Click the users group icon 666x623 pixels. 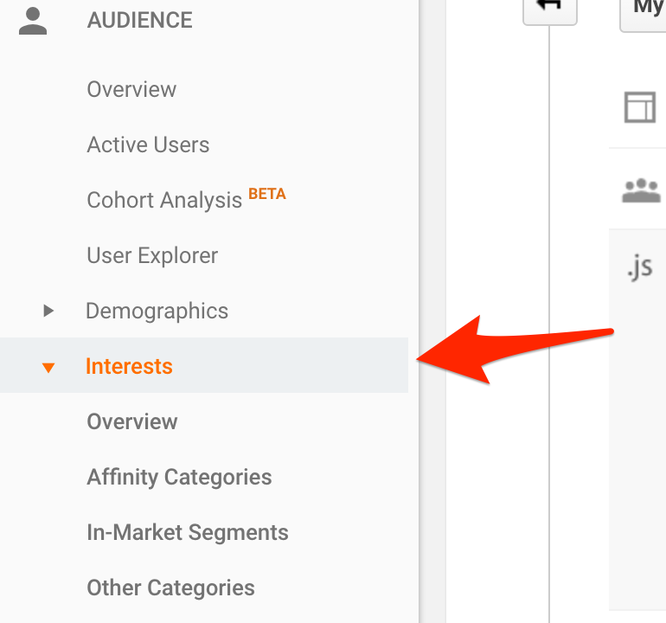(x=641, y=190)
